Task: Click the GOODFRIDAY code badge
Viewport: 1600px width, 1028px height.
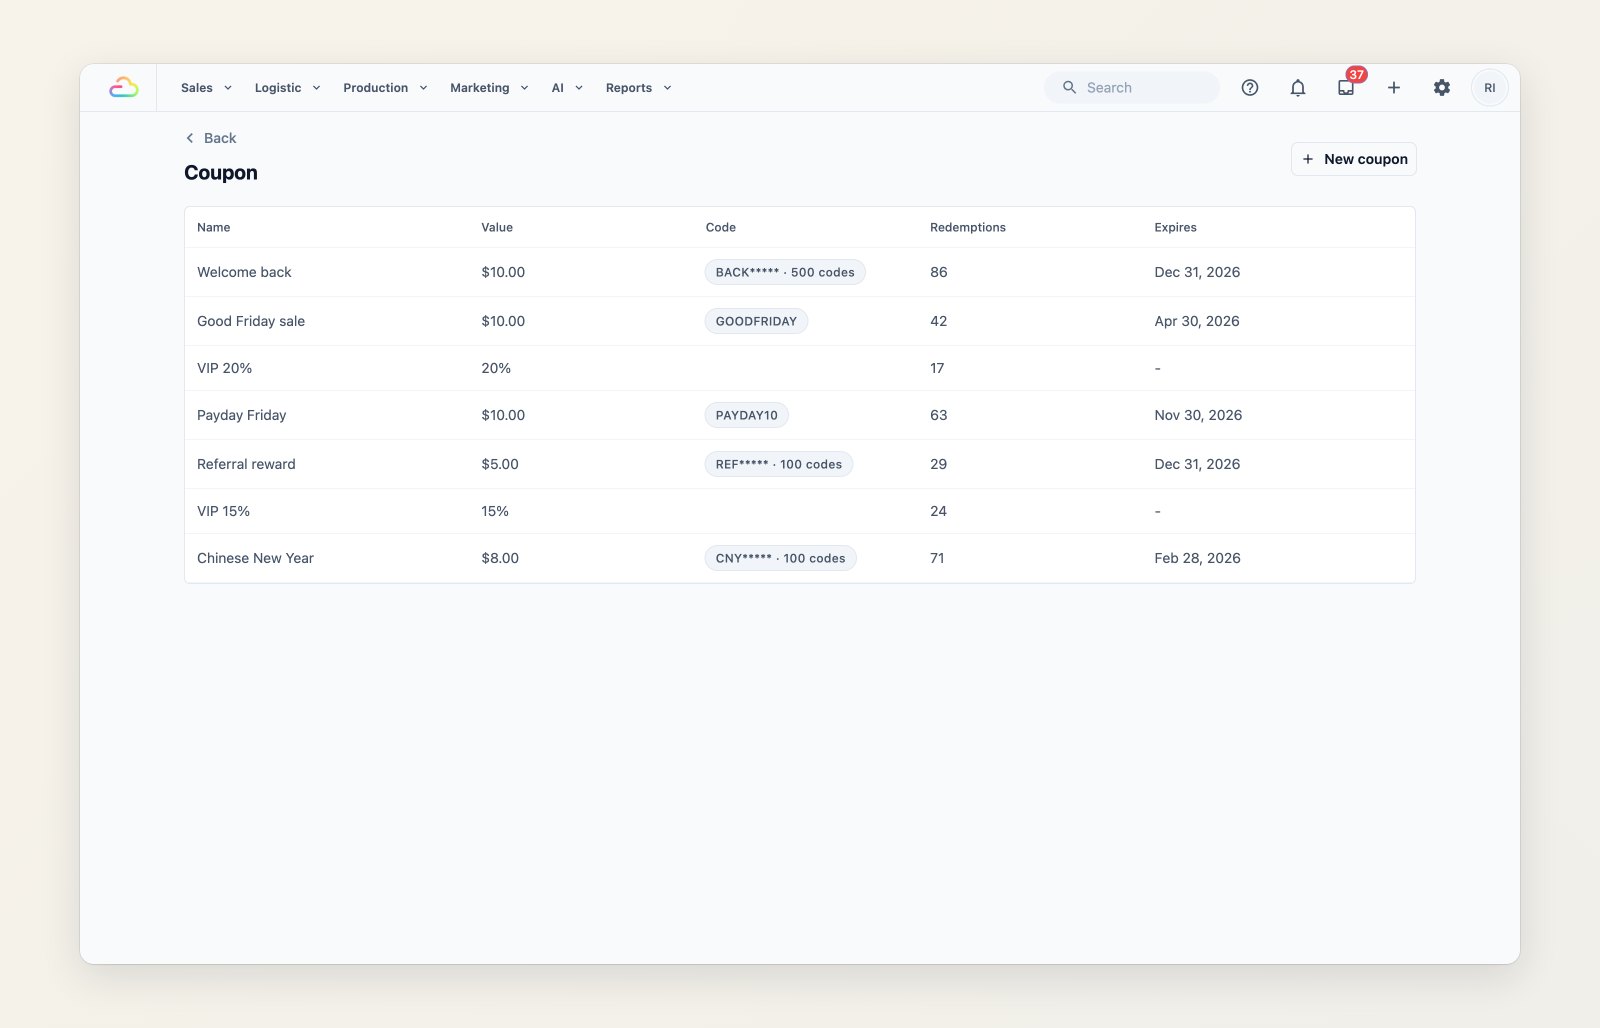Action: click(x=756, y=321)
